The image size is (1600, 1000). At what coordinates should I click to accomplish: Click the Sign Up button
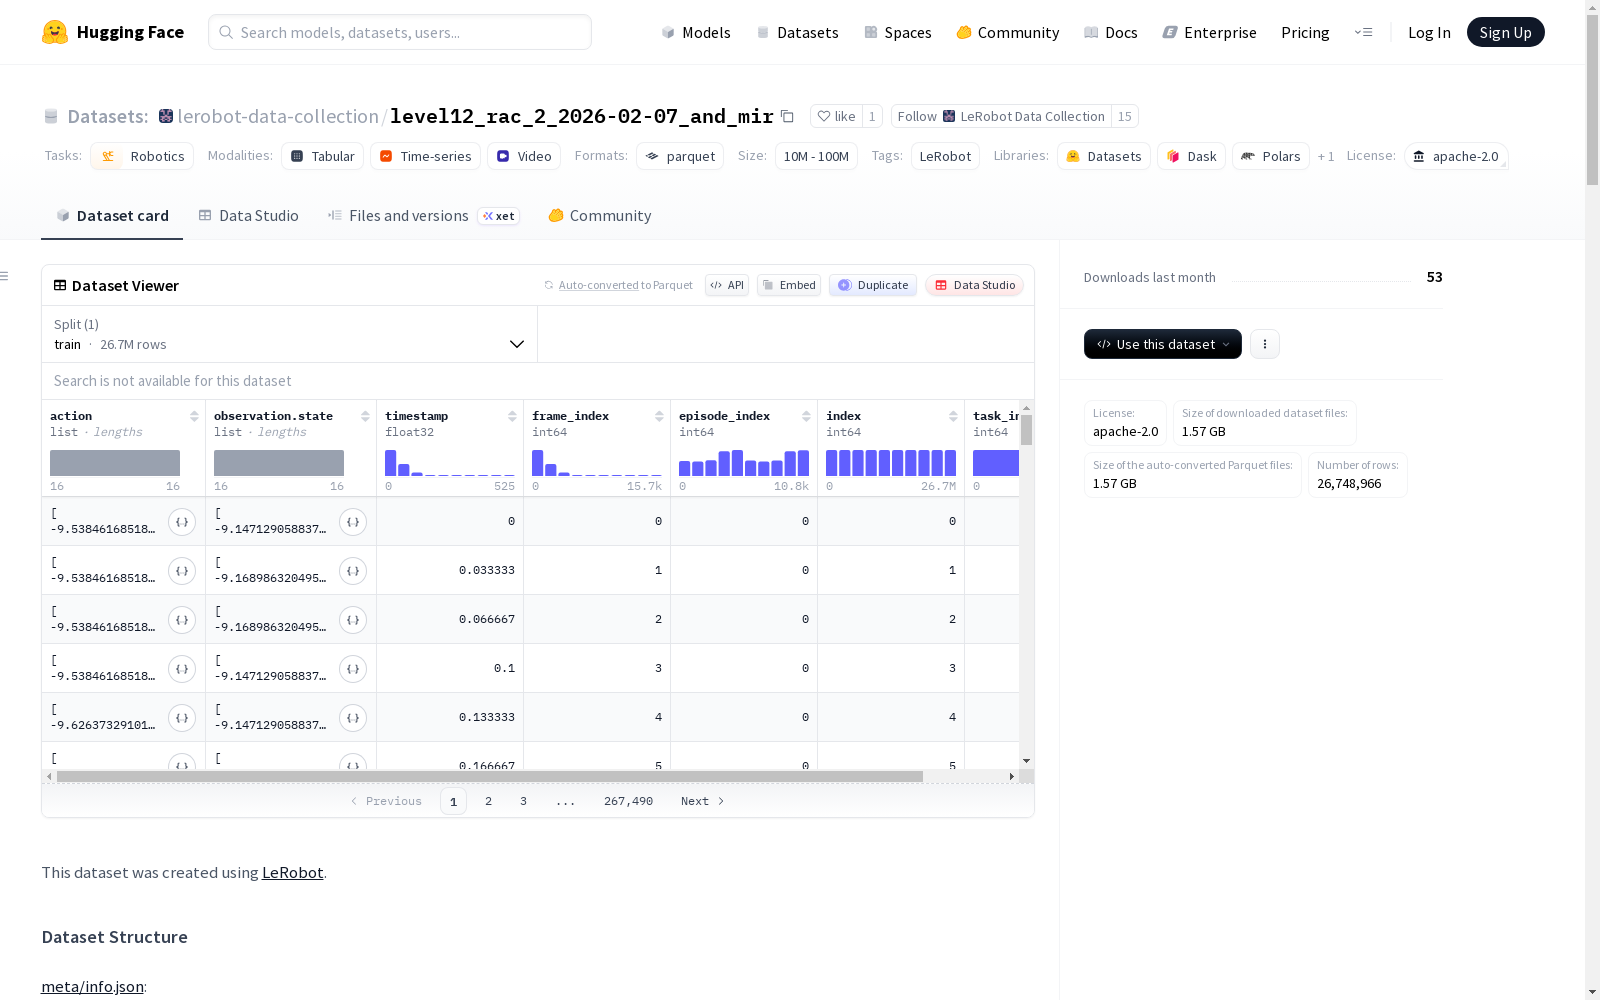pos(1506,32)
